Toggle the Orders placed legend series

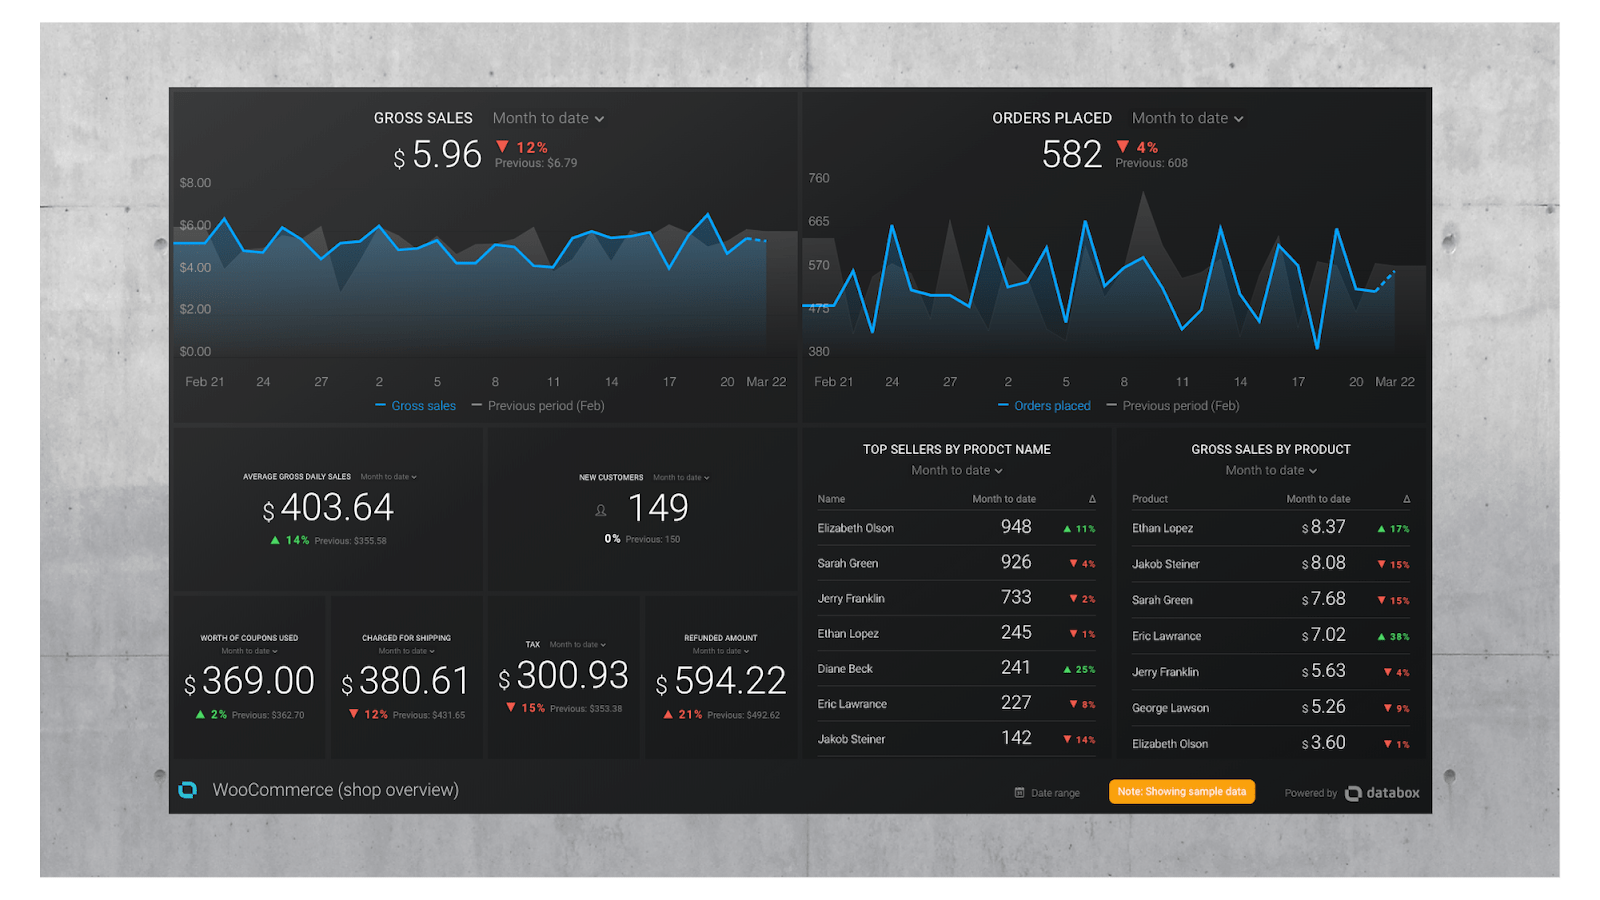point(1044,406)
